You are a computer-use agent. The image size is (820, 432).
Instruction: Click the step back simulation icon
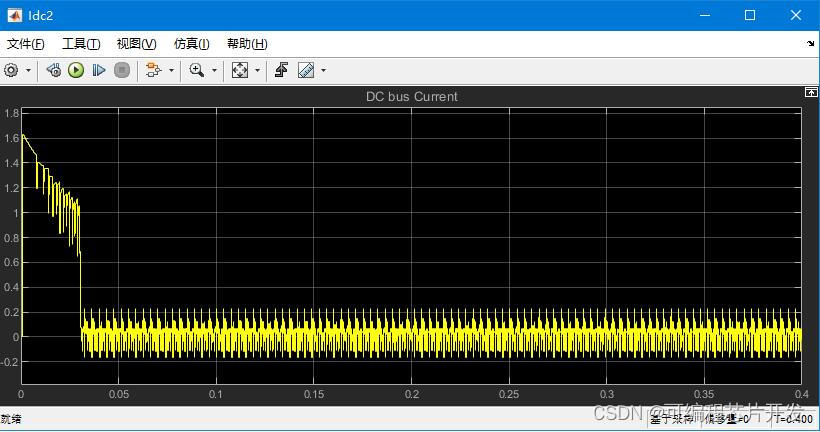pyautogui.click(x=53, y=70)
